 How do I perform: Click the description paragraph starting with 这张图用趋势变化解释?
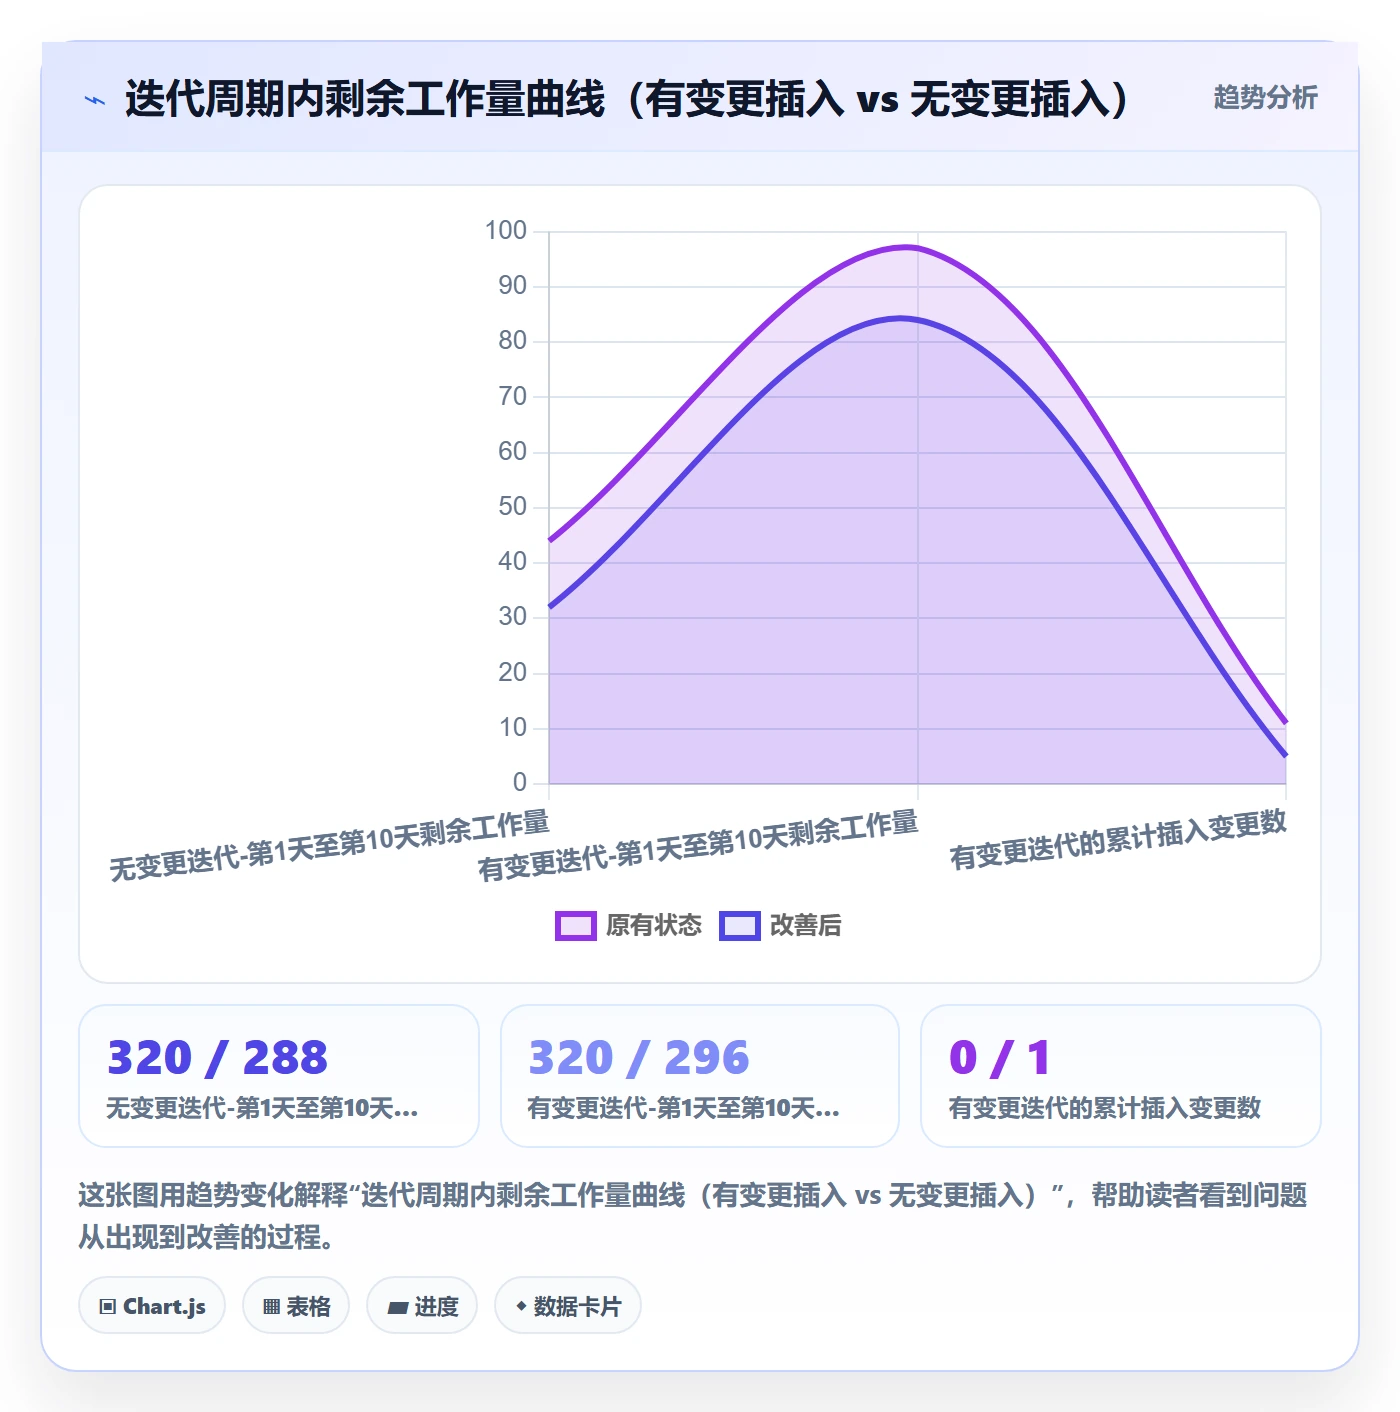(693, 1216)
